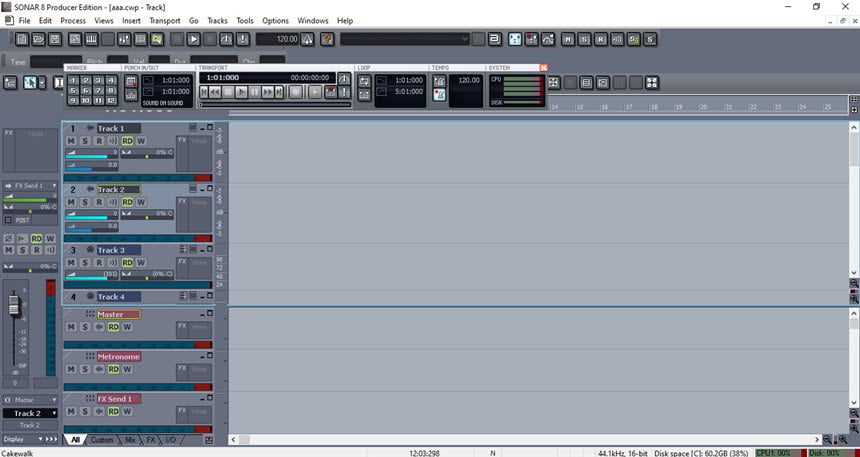Image resolution: width=860 pixels, height=457 pixels.
Task: Open the Piano Roll view icon
Action: tap(92, 40)
